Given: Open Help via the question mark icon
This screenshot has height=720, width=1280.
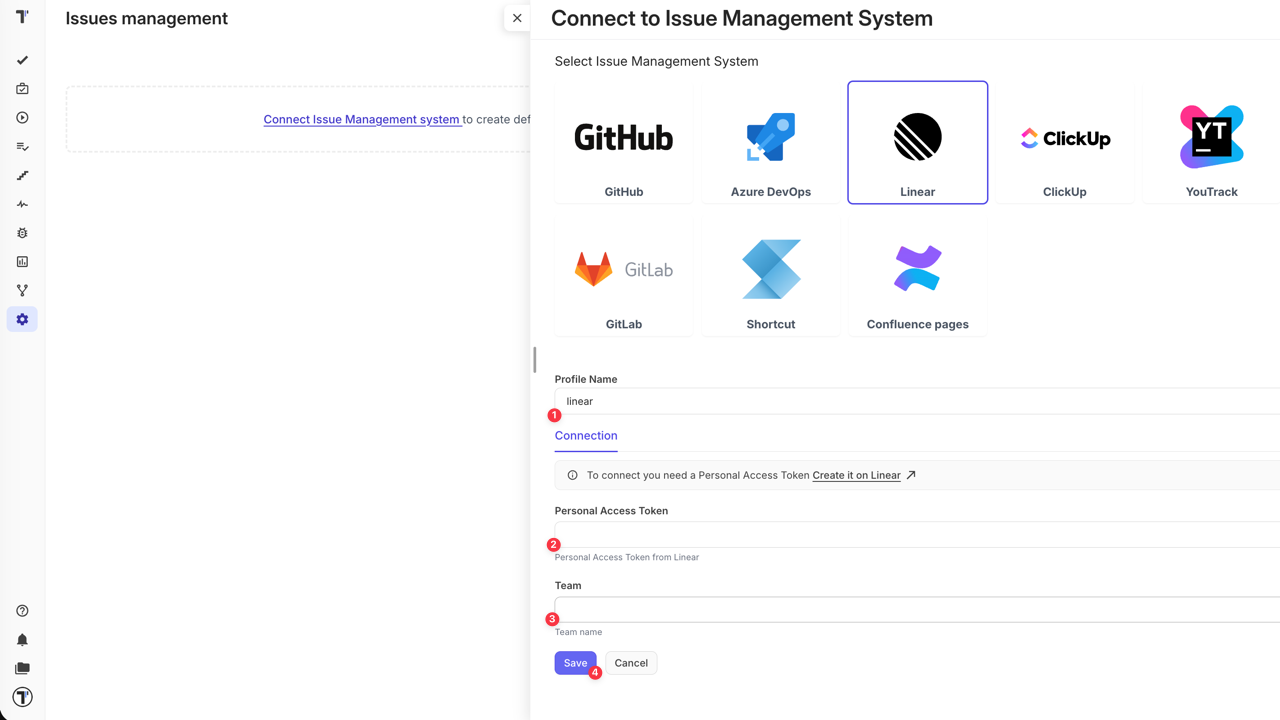Looking at the screenshot, I should pos(22,611).
